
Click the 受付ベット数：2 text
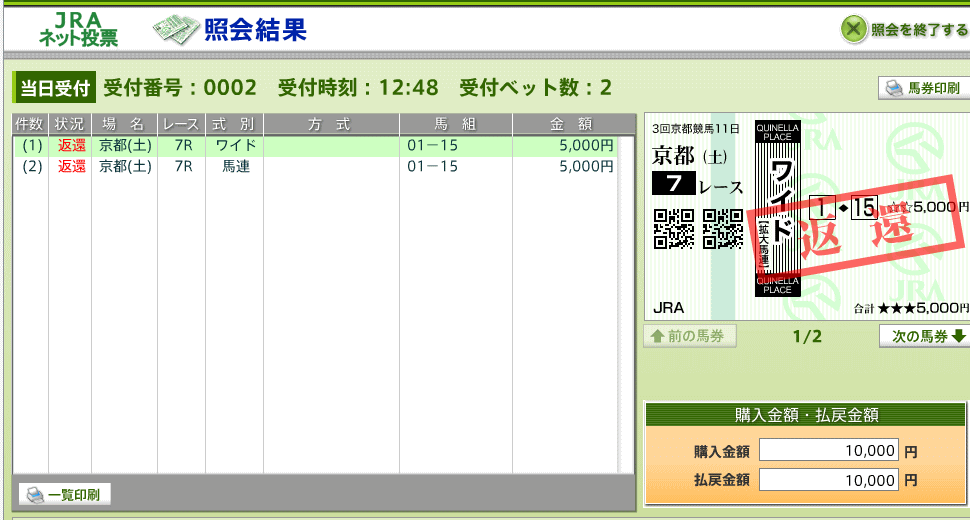coord(536,88)
